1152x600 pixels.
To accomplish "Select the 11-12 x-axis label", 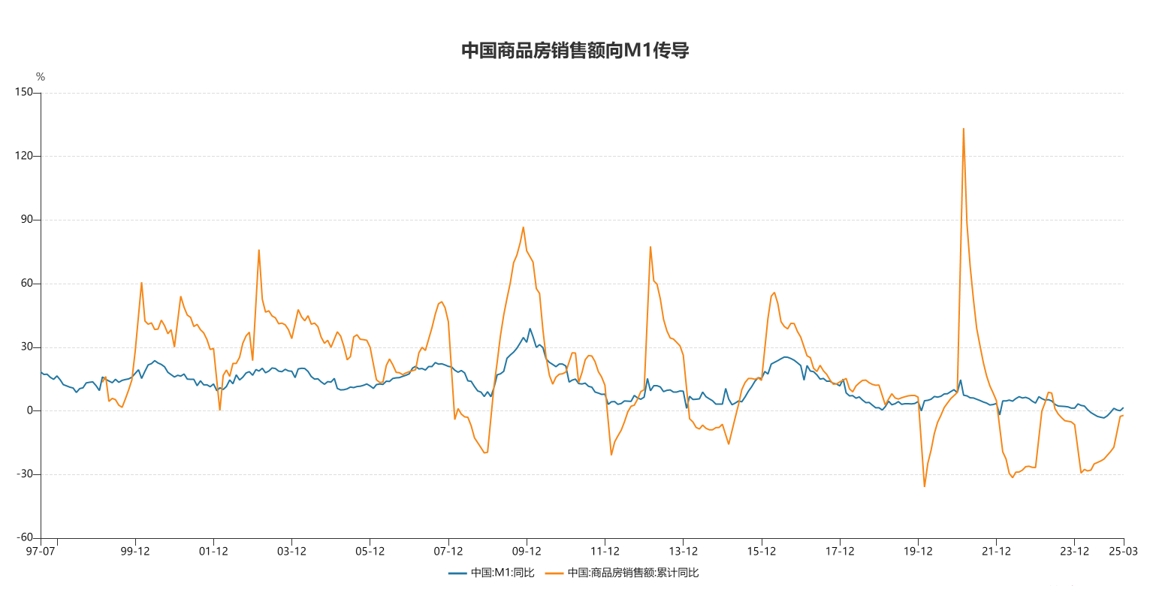I will click(x=605, y=550).
